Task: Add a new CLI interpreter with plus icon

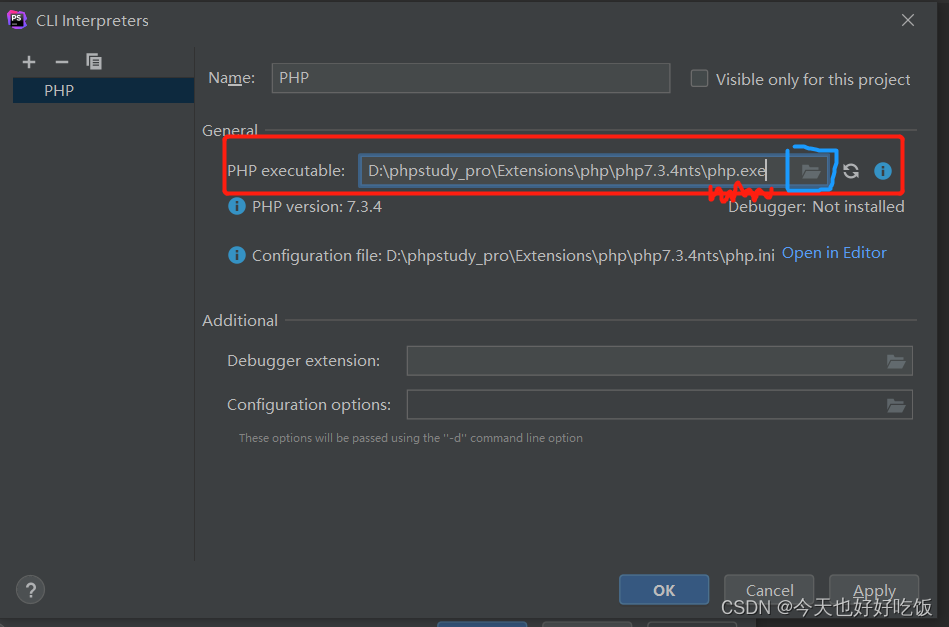Action: pyautogui.click(x=28, y=62)
